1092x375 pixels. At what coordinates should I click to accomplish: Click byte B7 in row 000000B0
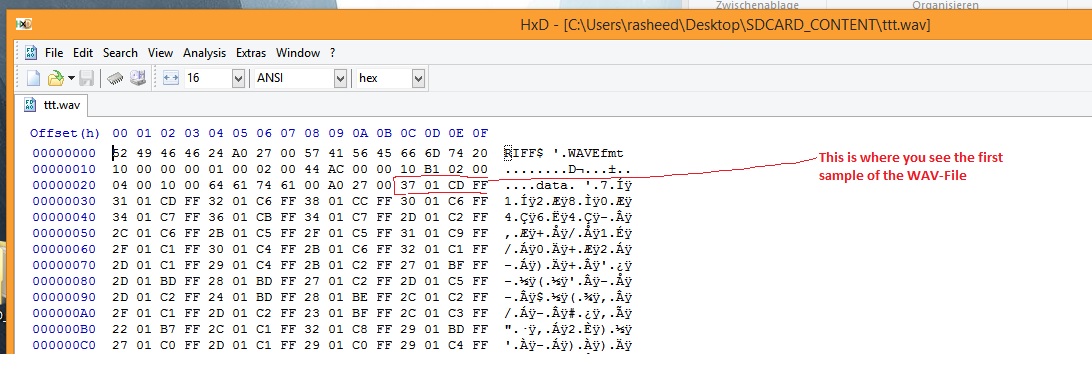168,329
